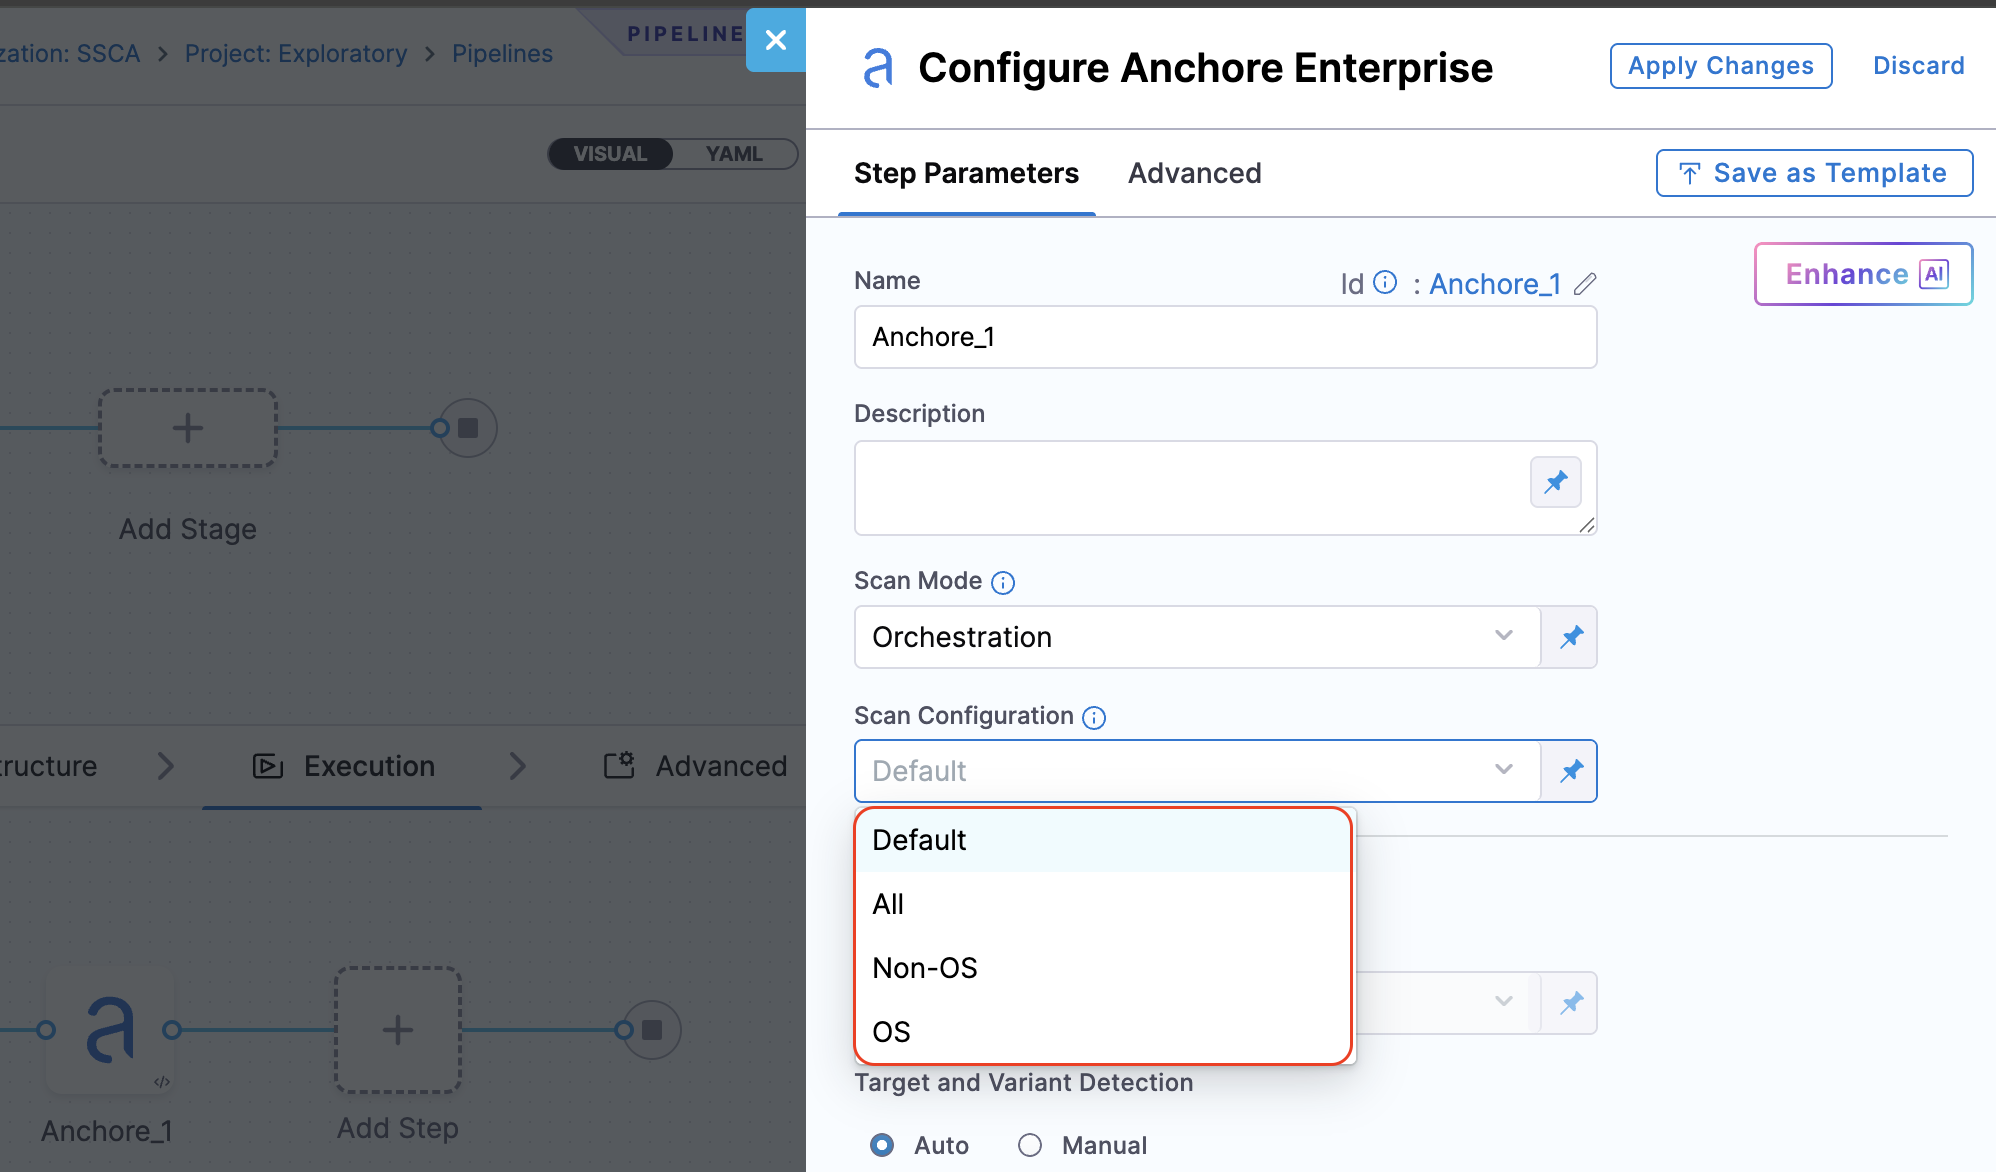Click the Id info icon
This screenshot has width=1996, height=1172.
(x=1385, y=283)
